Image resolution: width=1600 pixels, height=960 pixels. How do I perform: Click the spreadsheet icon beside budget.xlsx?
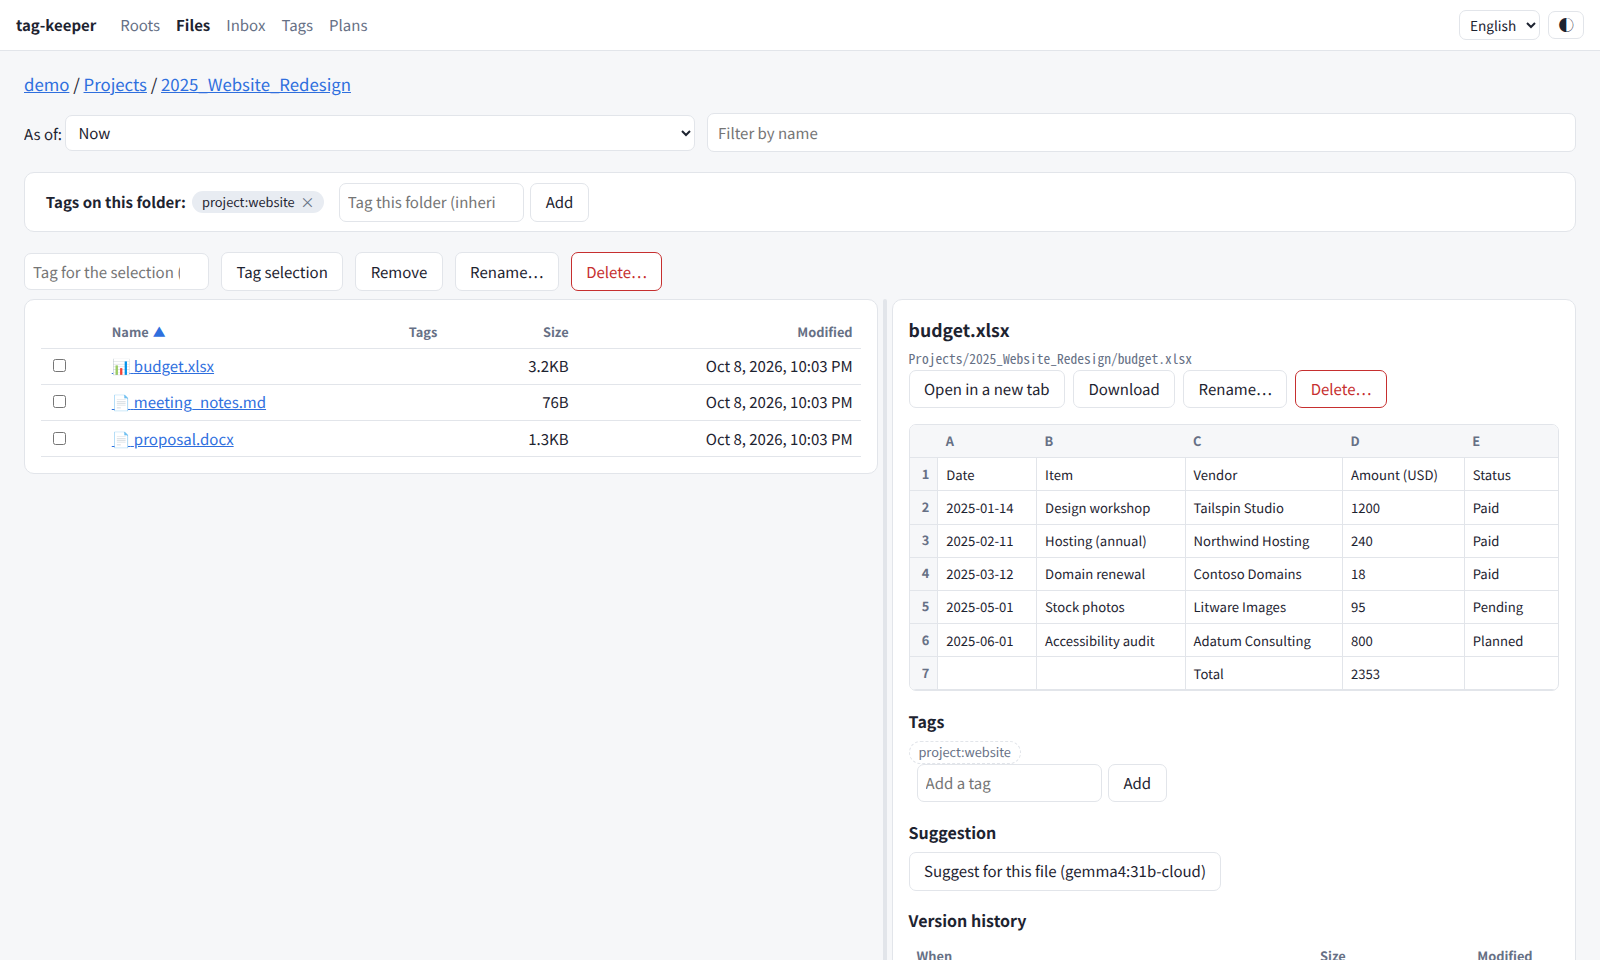coord(120,367)
